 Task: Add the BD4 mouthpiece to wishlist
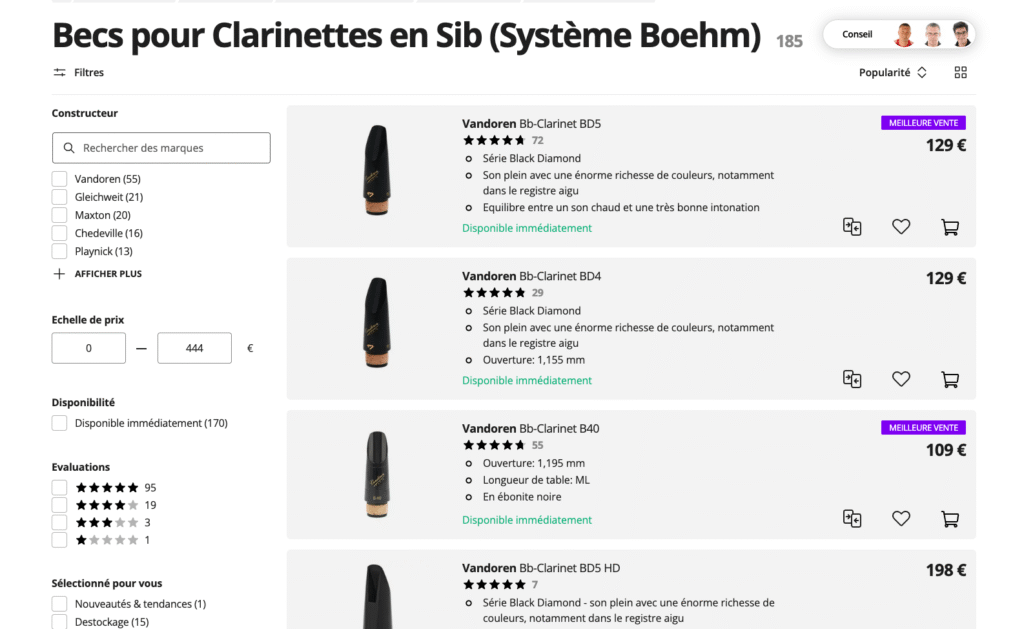(901, 379)
